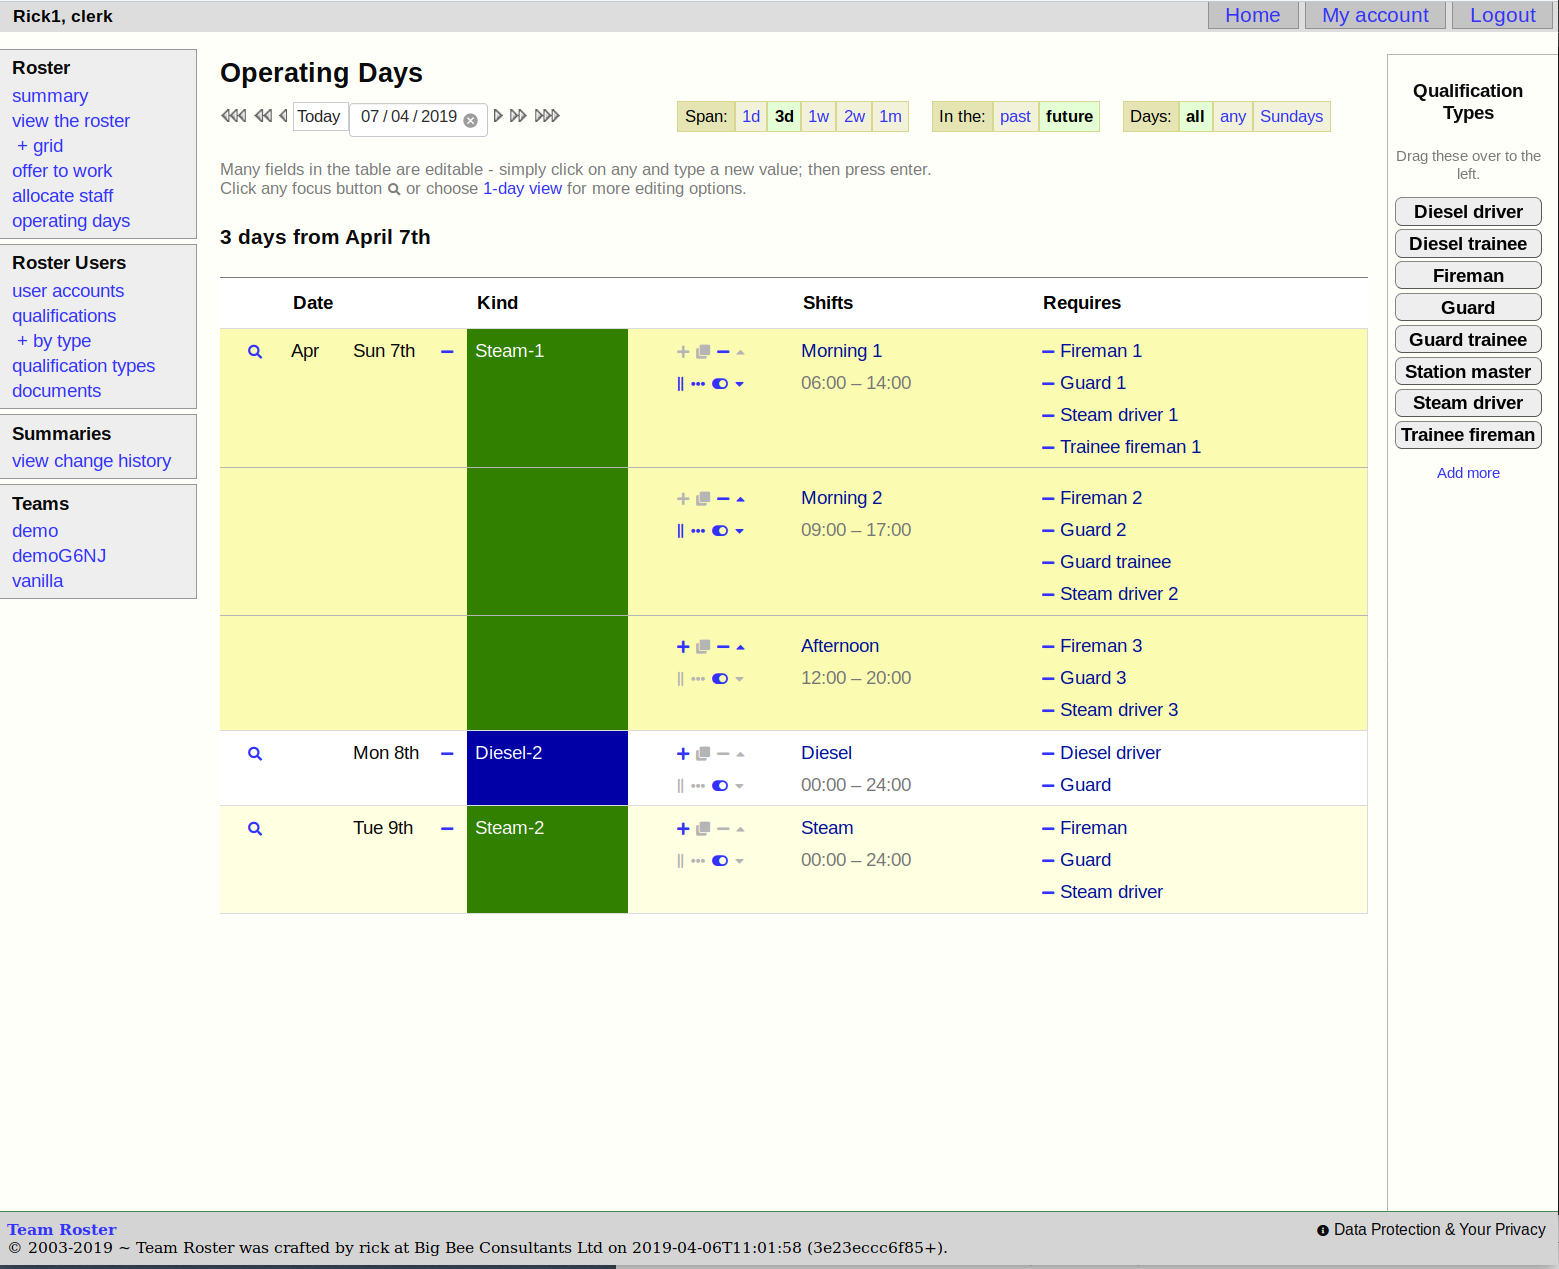The image size is (1559, 1269).
Task: Click the magnifier focus icon for Sun 7th
Action: pyautogui.click(x=255, y=352)
